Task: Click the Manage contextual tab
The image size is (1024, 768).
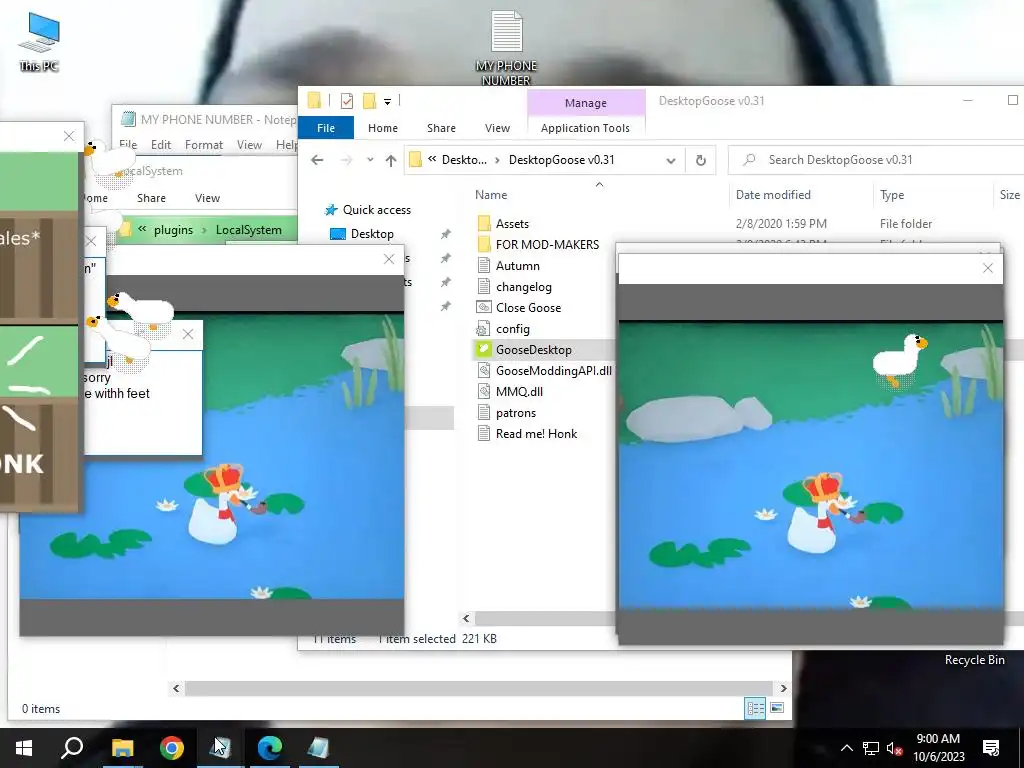Action: point(586,103)
